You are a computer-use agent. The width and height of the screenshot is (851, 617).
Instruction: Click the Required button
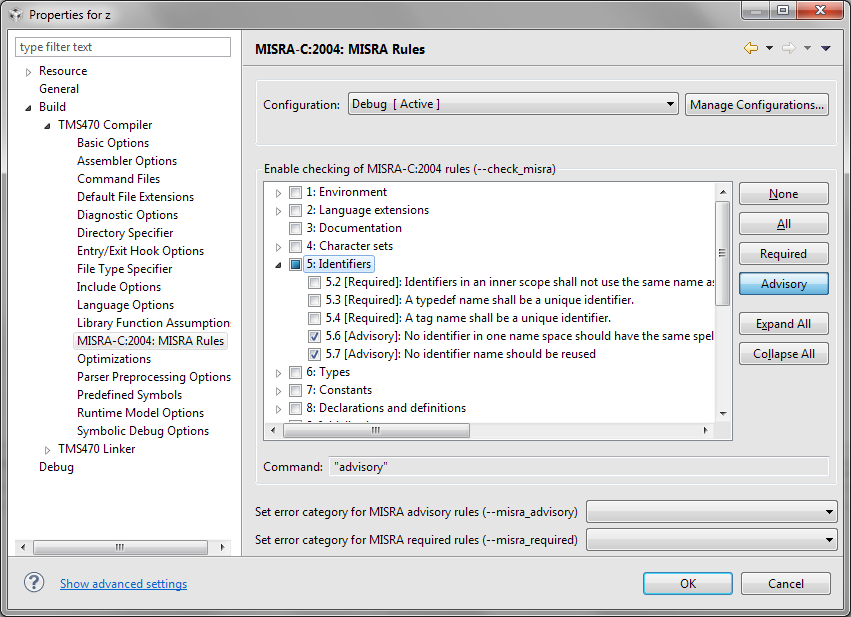784,253
